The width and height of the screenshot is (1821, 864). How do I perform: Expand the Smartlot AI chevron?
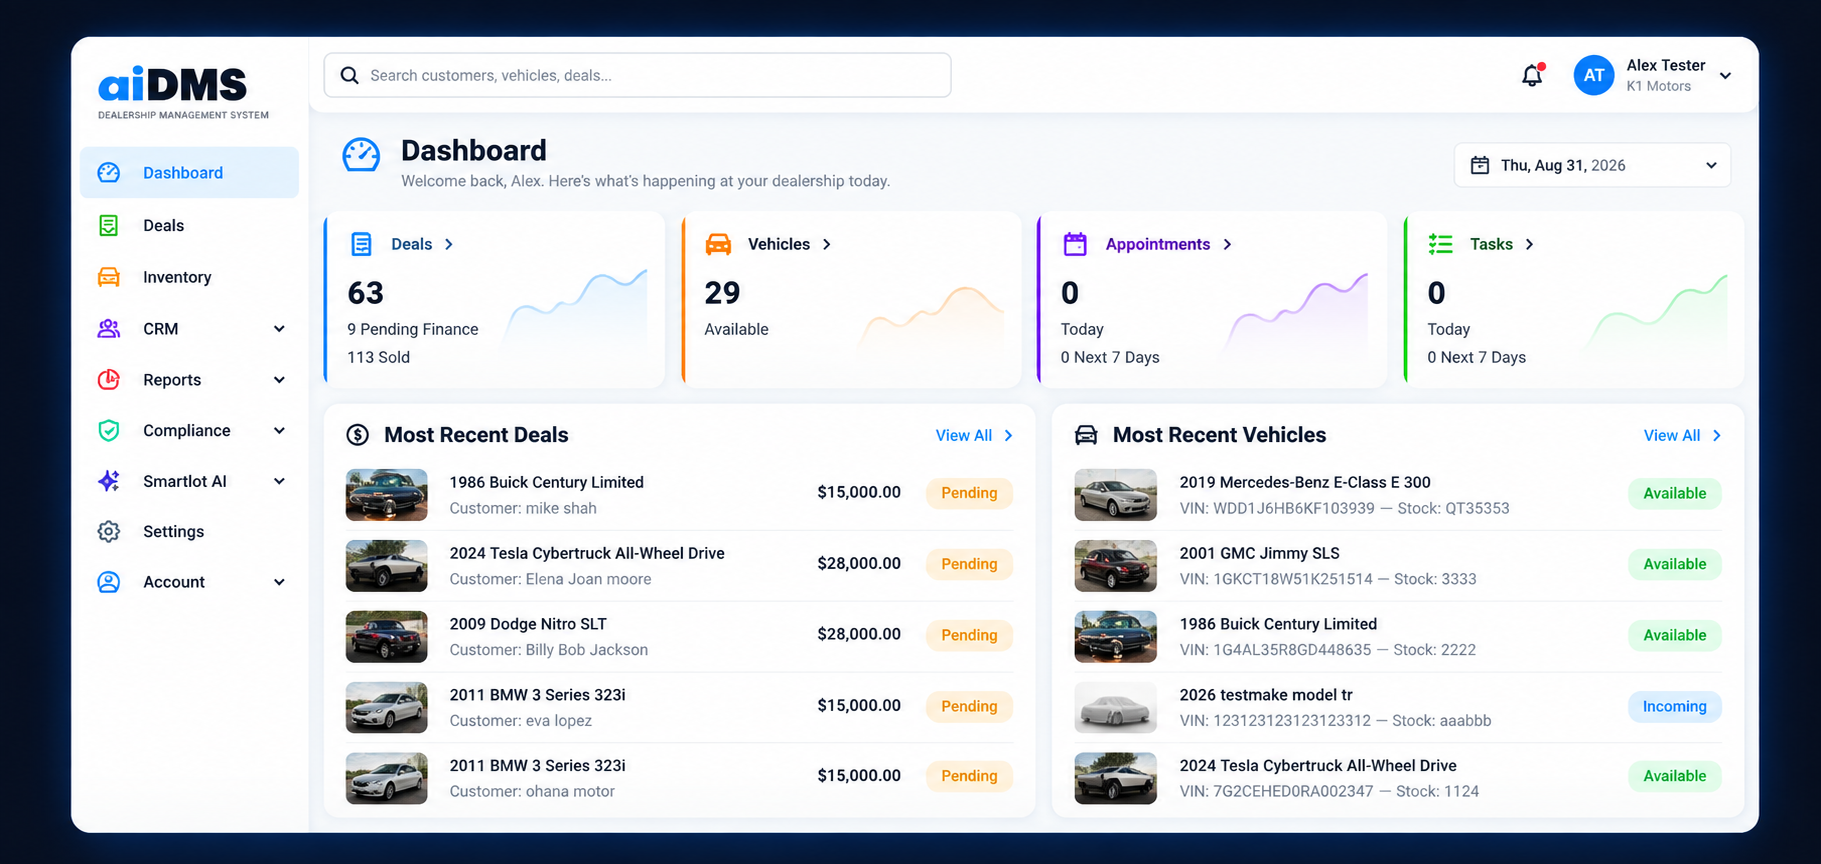click(x=279, y=482)
